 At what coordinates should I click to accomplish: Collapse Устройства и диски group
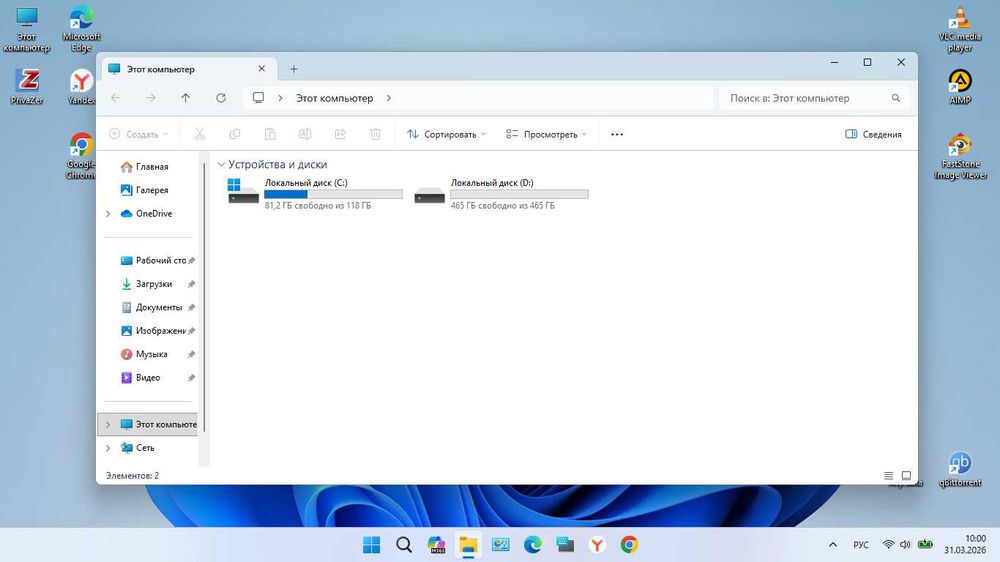point(221,165)
